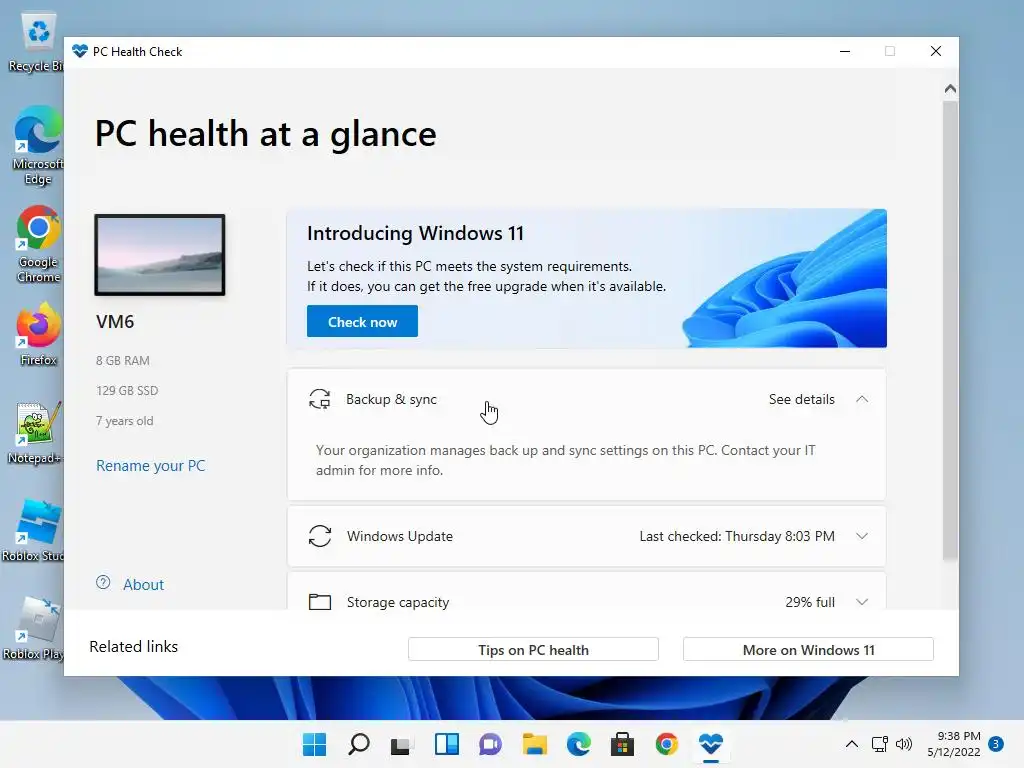The height and width of the screenshot is (768, 1024).
Task: Click PC Health Check taskbar icon
Action: (x=711, y=744)
